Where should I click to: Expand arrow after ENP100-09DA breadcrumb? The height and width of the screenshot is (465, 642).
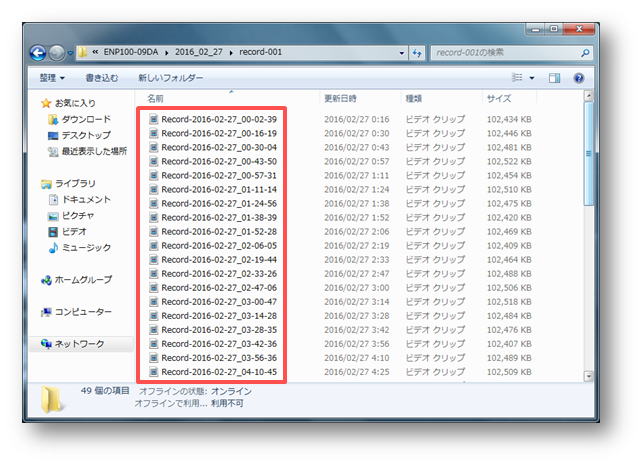[167, 53]
